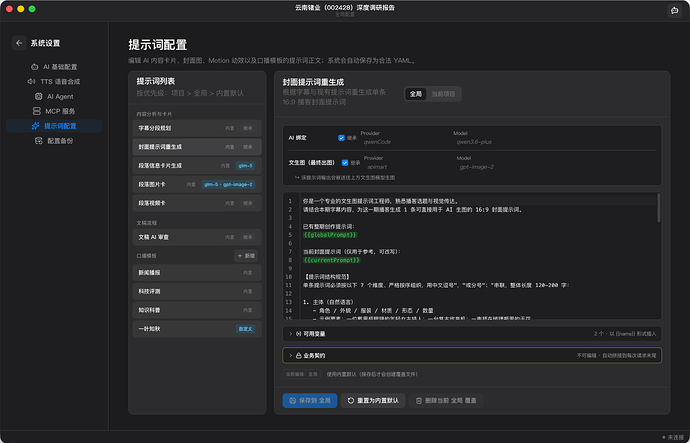Switch to the 全局 scope tab
This screenshot has height=443, width=690.
[x=416, y=94]
